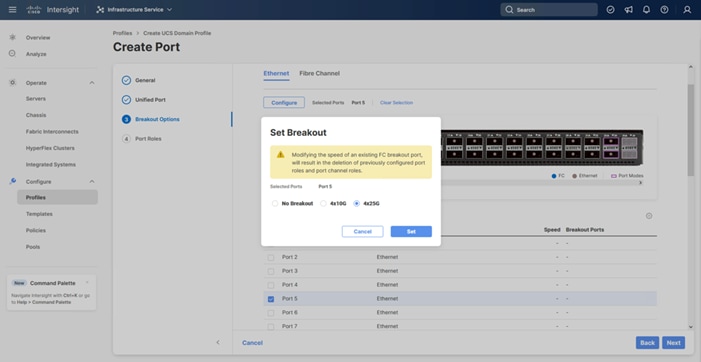Viewport: 701px width, 362px height.
Task: Open Fabric Interconnects in the sidebar
Action: [52, 131]
